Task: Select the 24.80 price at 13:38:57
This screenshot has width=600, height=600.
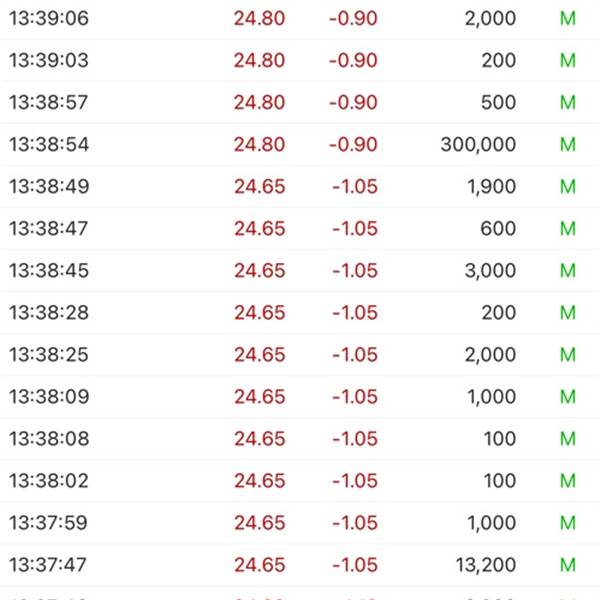Action: 259,103
